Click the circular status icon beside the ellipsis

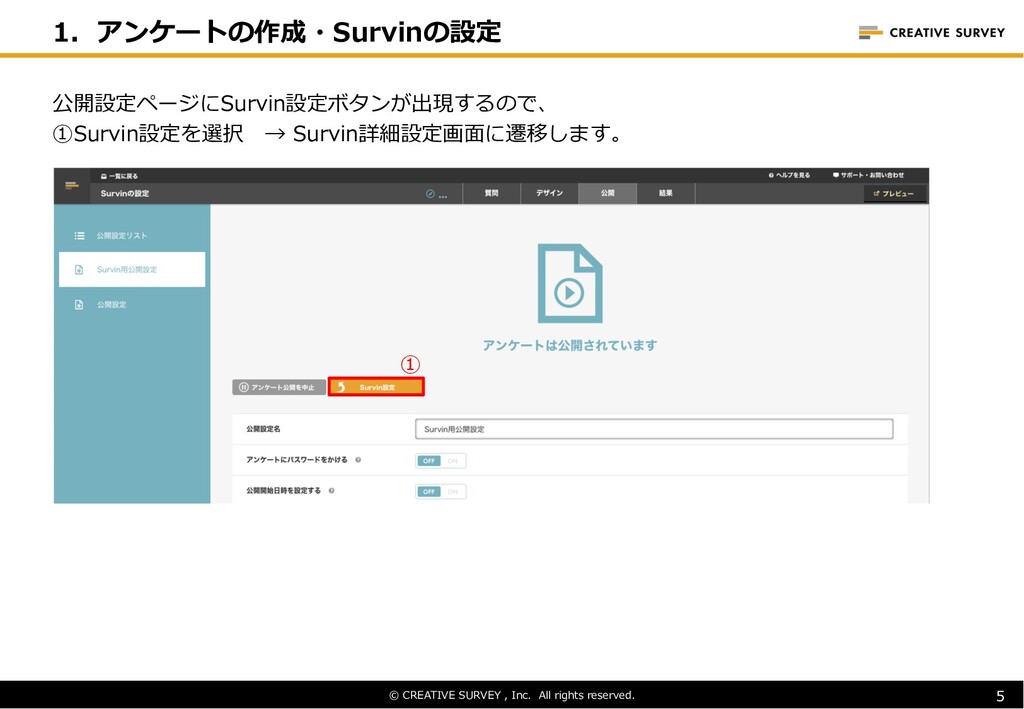(x=430, y=194)
